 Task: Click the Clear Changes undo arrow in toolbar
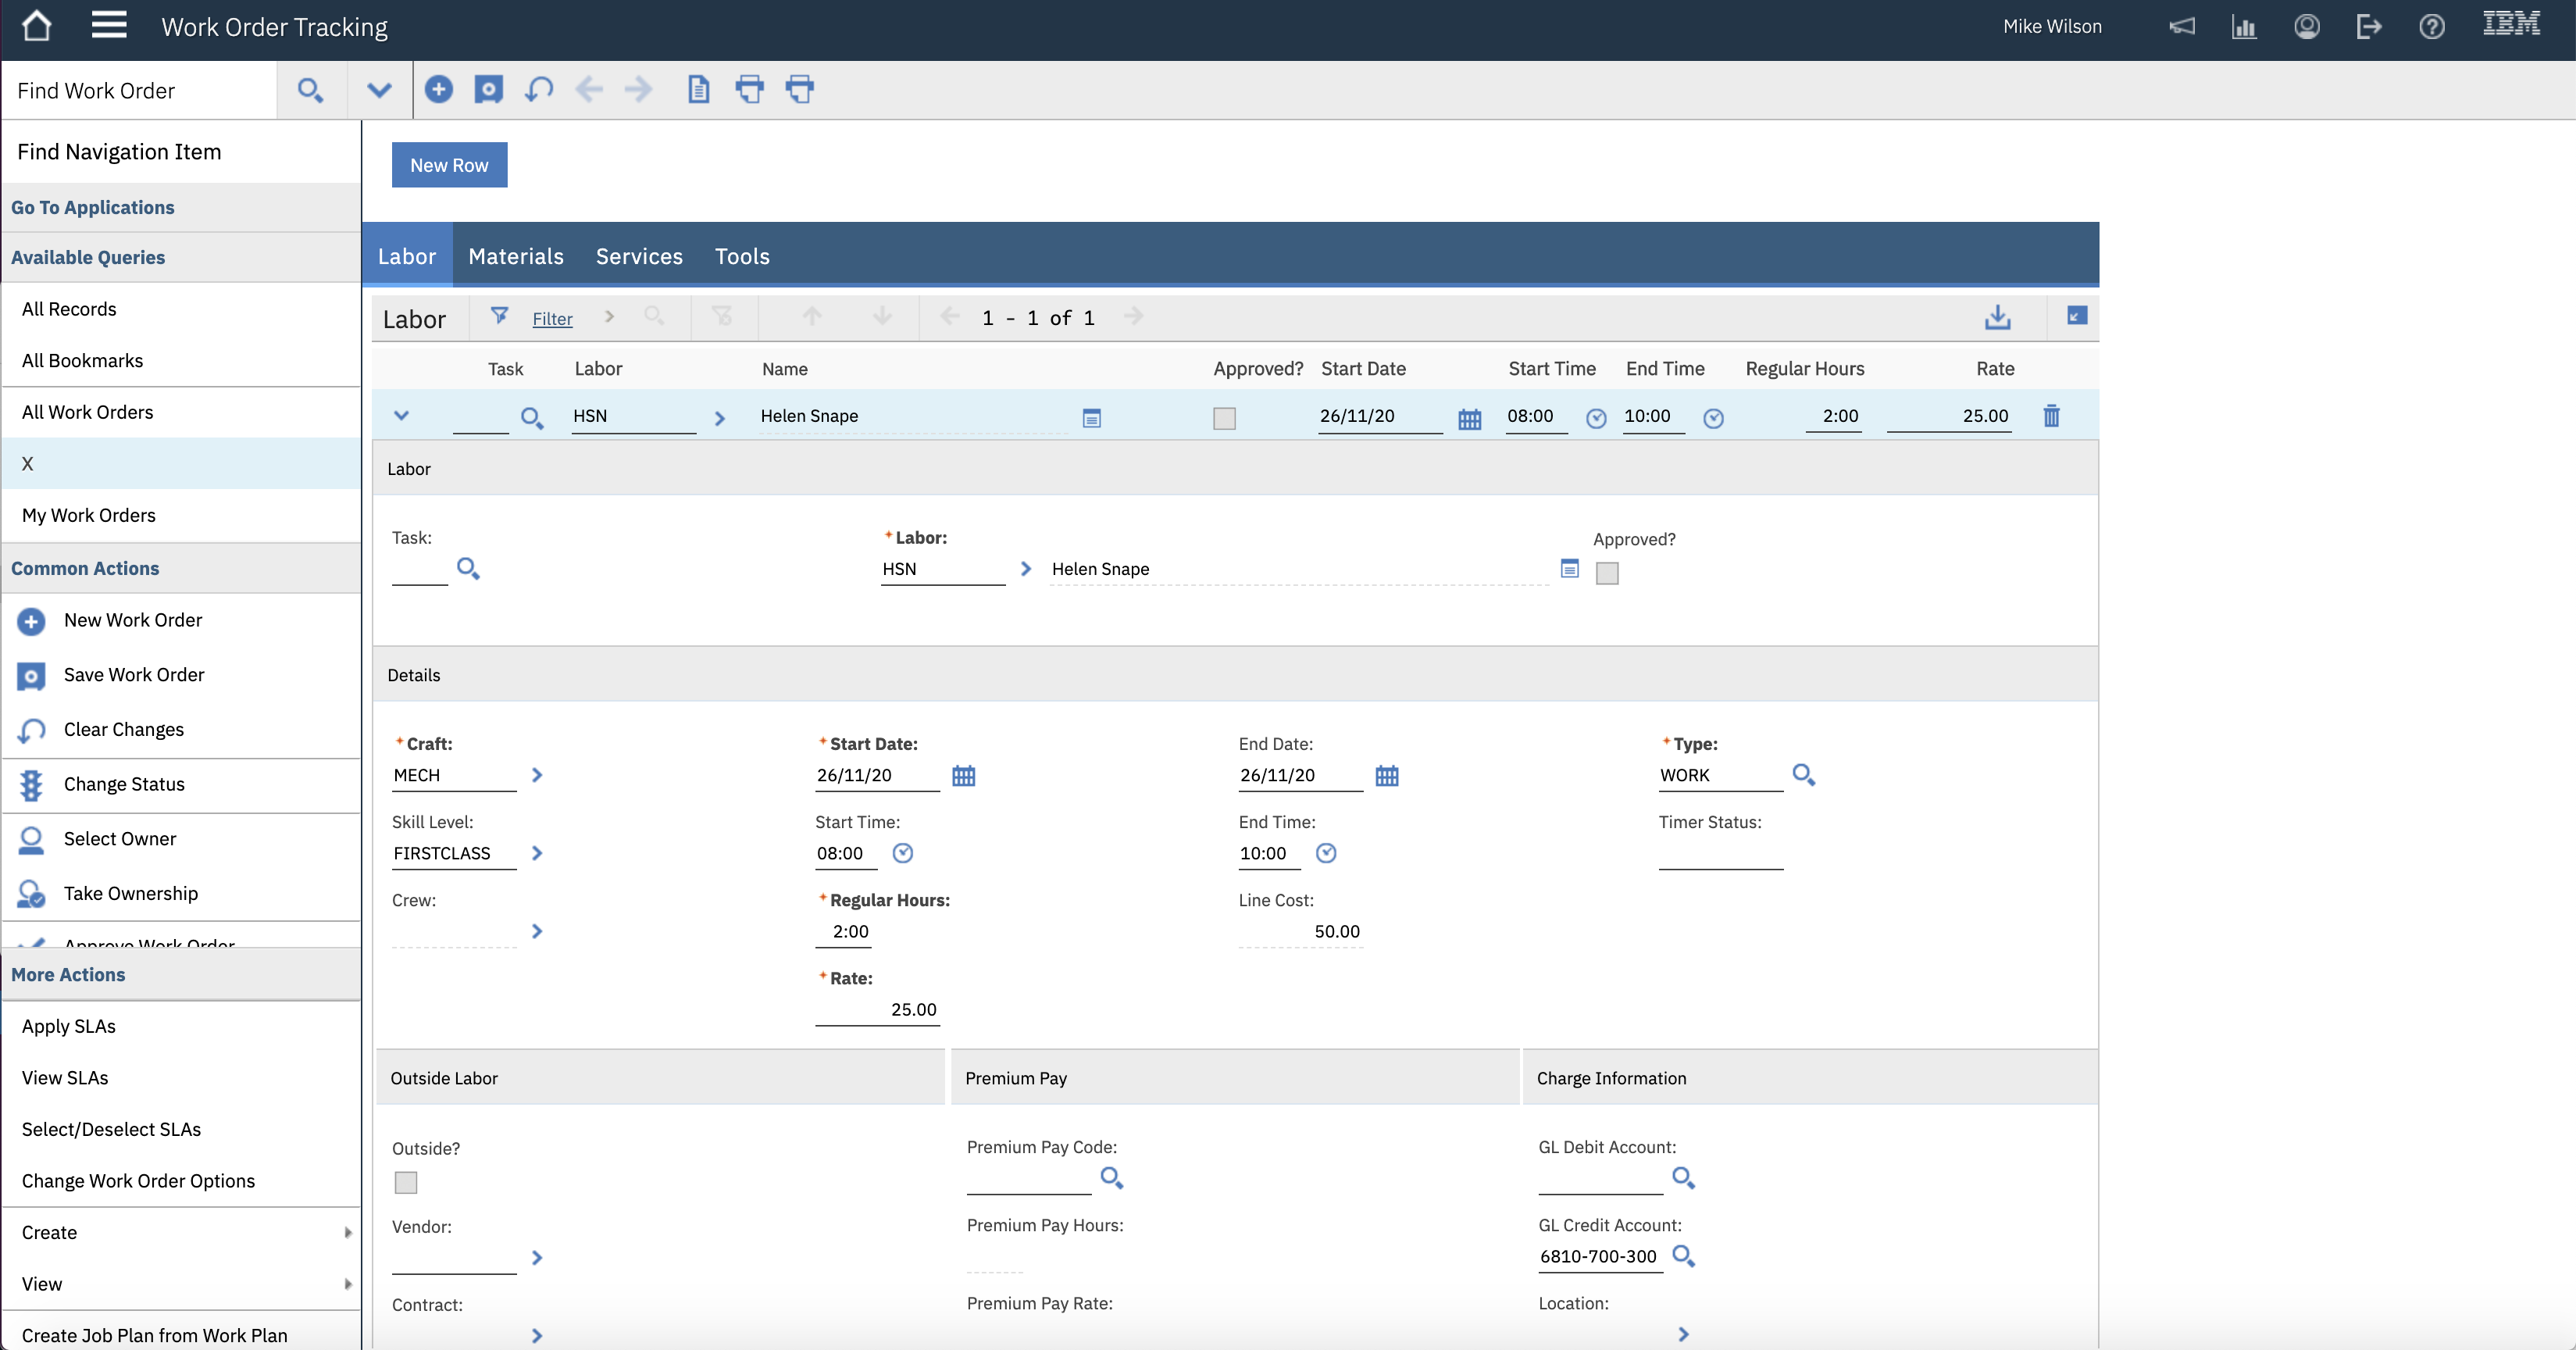coord(538,89)
